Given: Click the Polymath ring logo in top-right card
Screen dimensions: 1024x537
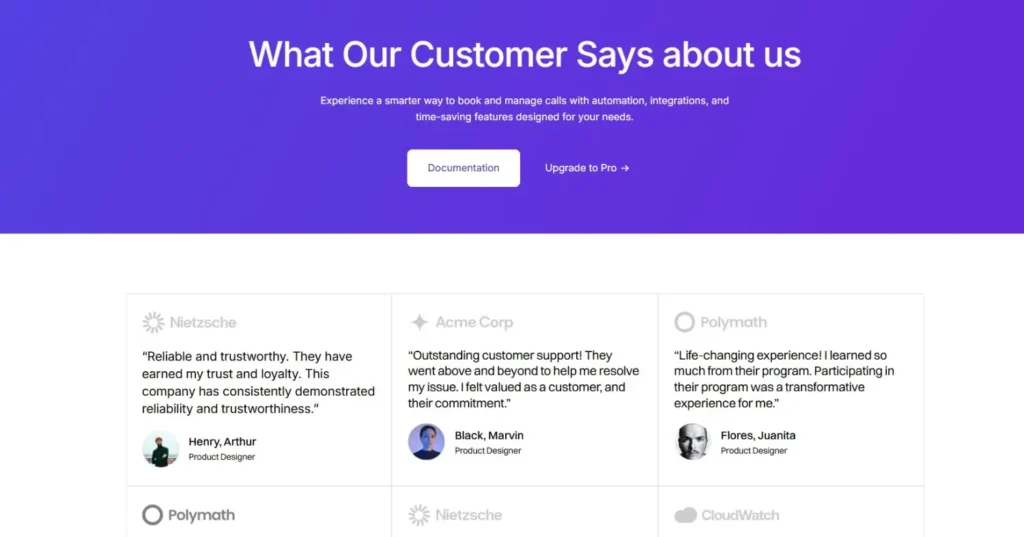Looking at the screenshot, I should 684,322.
